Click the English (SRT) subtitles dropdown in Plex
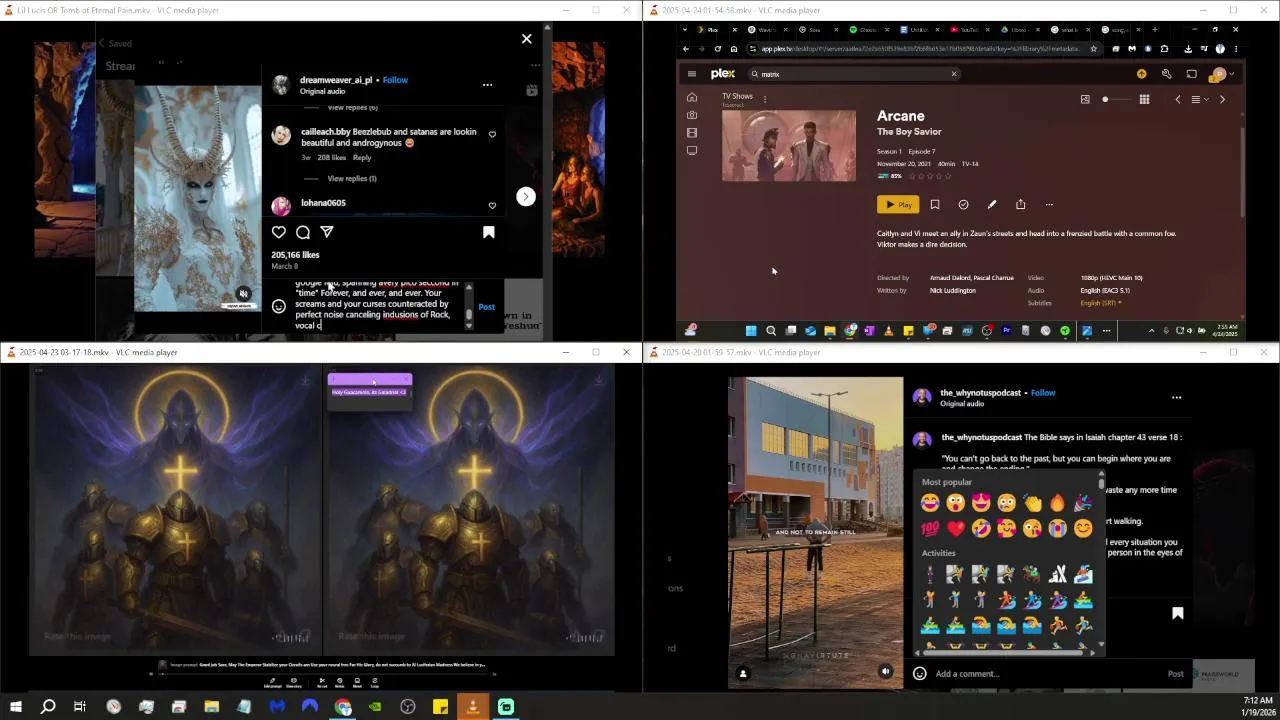The image size is (1280, 720). click(1101, 303)
